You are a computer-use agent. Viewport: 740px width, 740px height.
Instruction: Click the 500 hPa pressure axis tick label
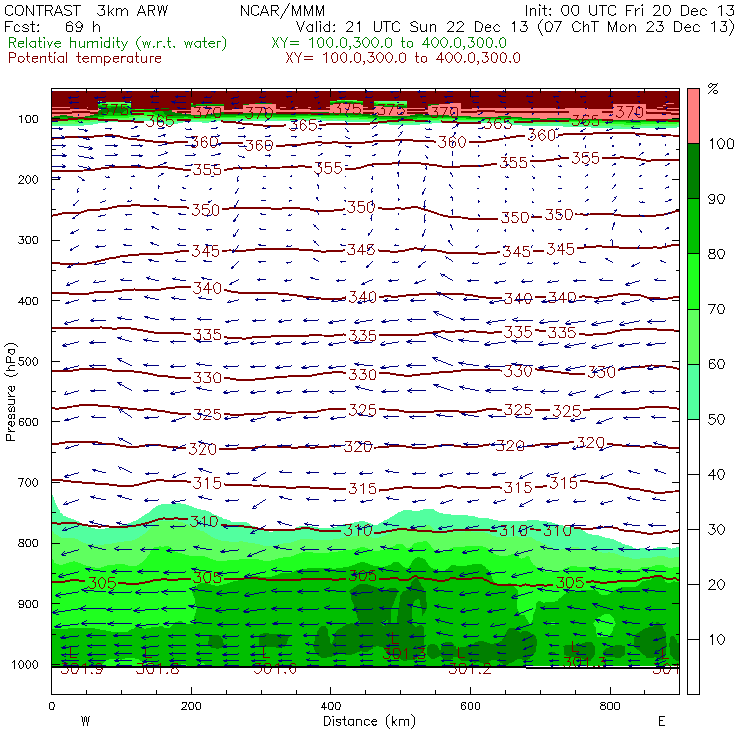pos(28,362)
